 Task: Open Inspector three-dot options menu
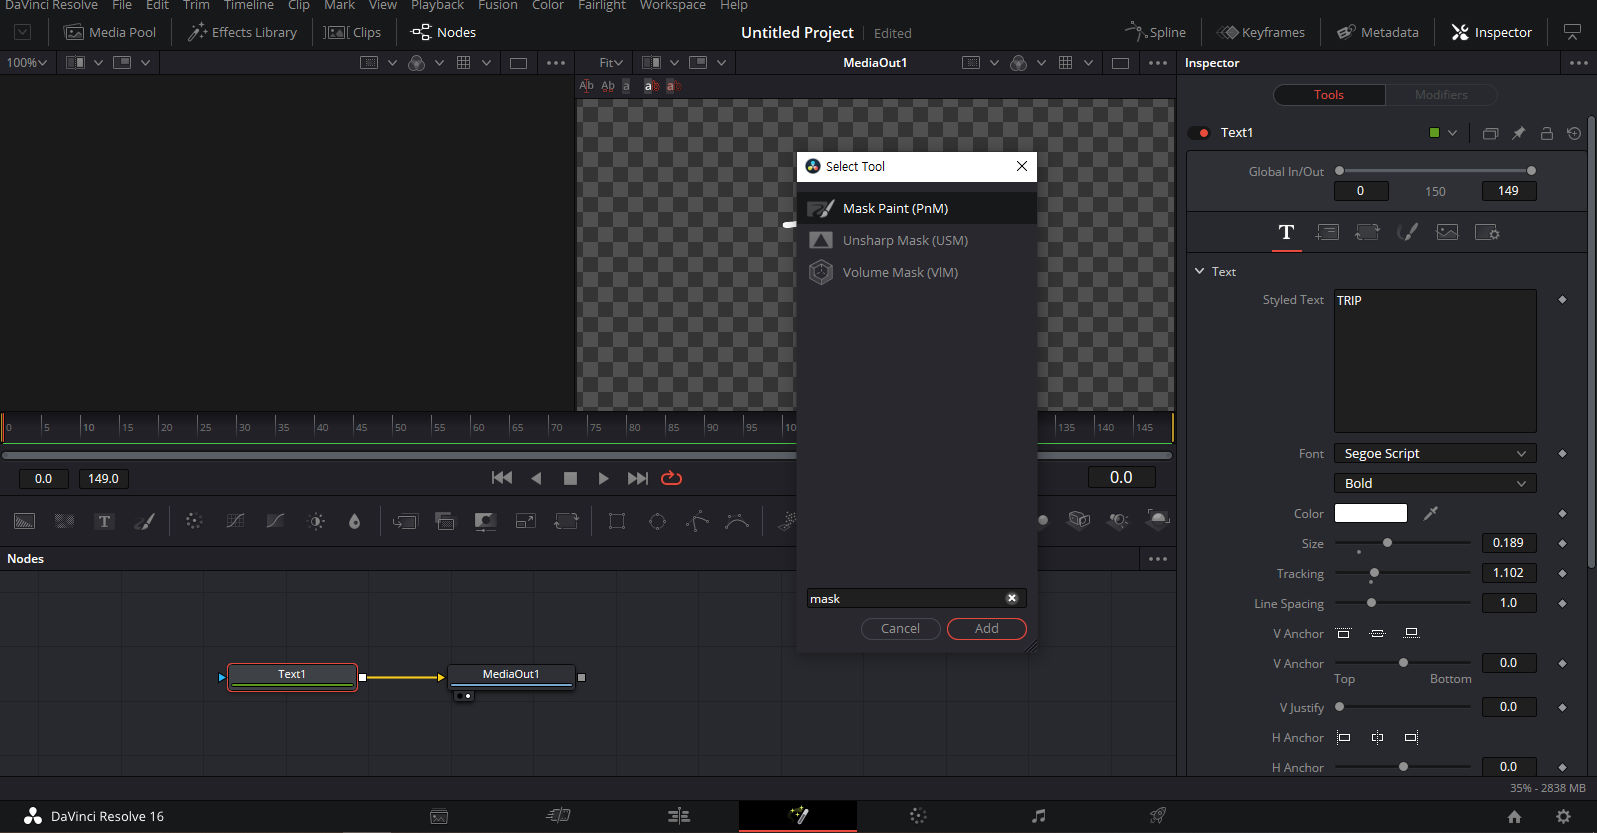(x=1579, y=63)
